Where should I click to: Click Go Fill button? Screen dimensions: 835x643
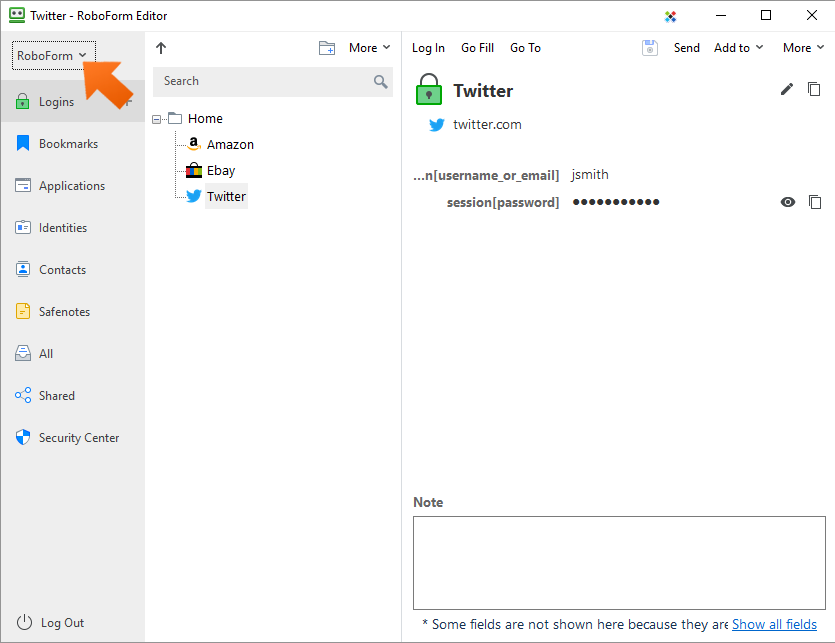point(478,48)
